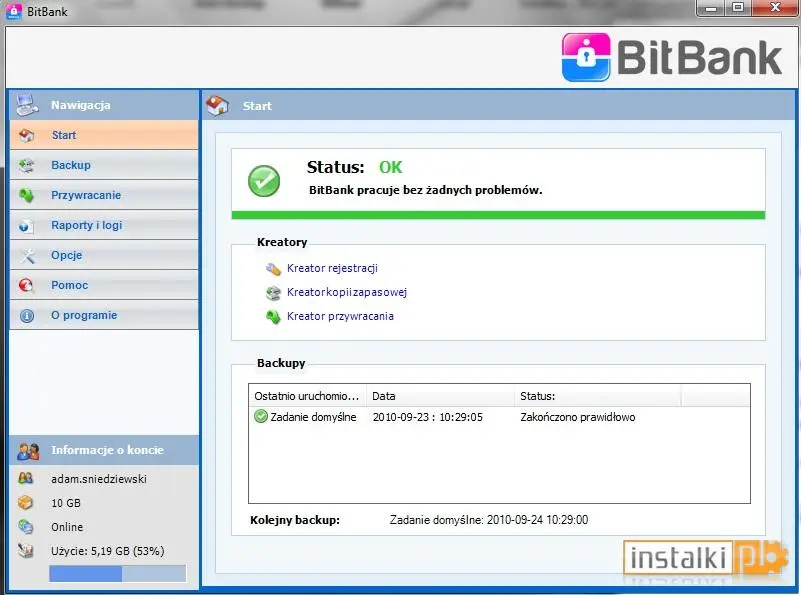The height and width of the screenshot is (595, 801).
Task: Click the Online connection status text
Action: [x=67, y=527]
